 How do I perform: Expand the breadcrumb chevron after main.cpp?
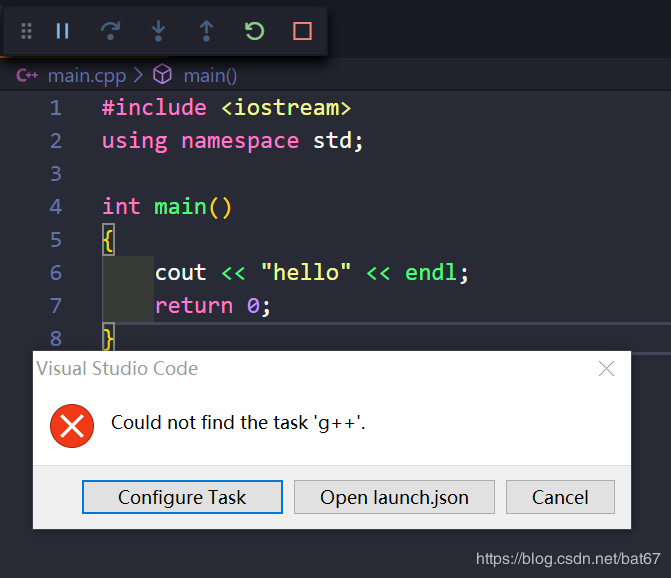pyautogui.click(x=138, y=75)
